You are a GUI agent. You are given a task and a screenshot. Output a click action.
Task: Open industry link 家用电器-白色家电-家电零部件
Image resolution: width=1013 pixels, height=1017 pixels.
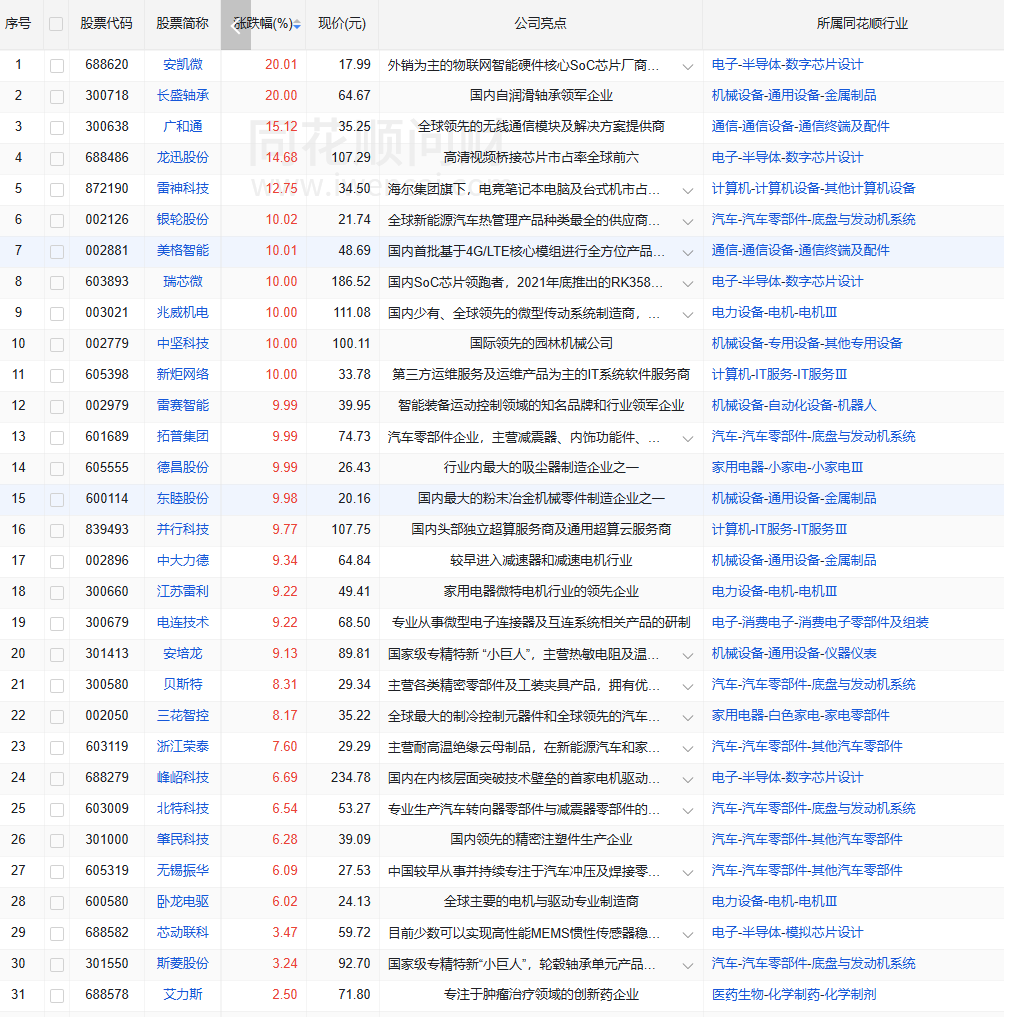tap(800, 716)
